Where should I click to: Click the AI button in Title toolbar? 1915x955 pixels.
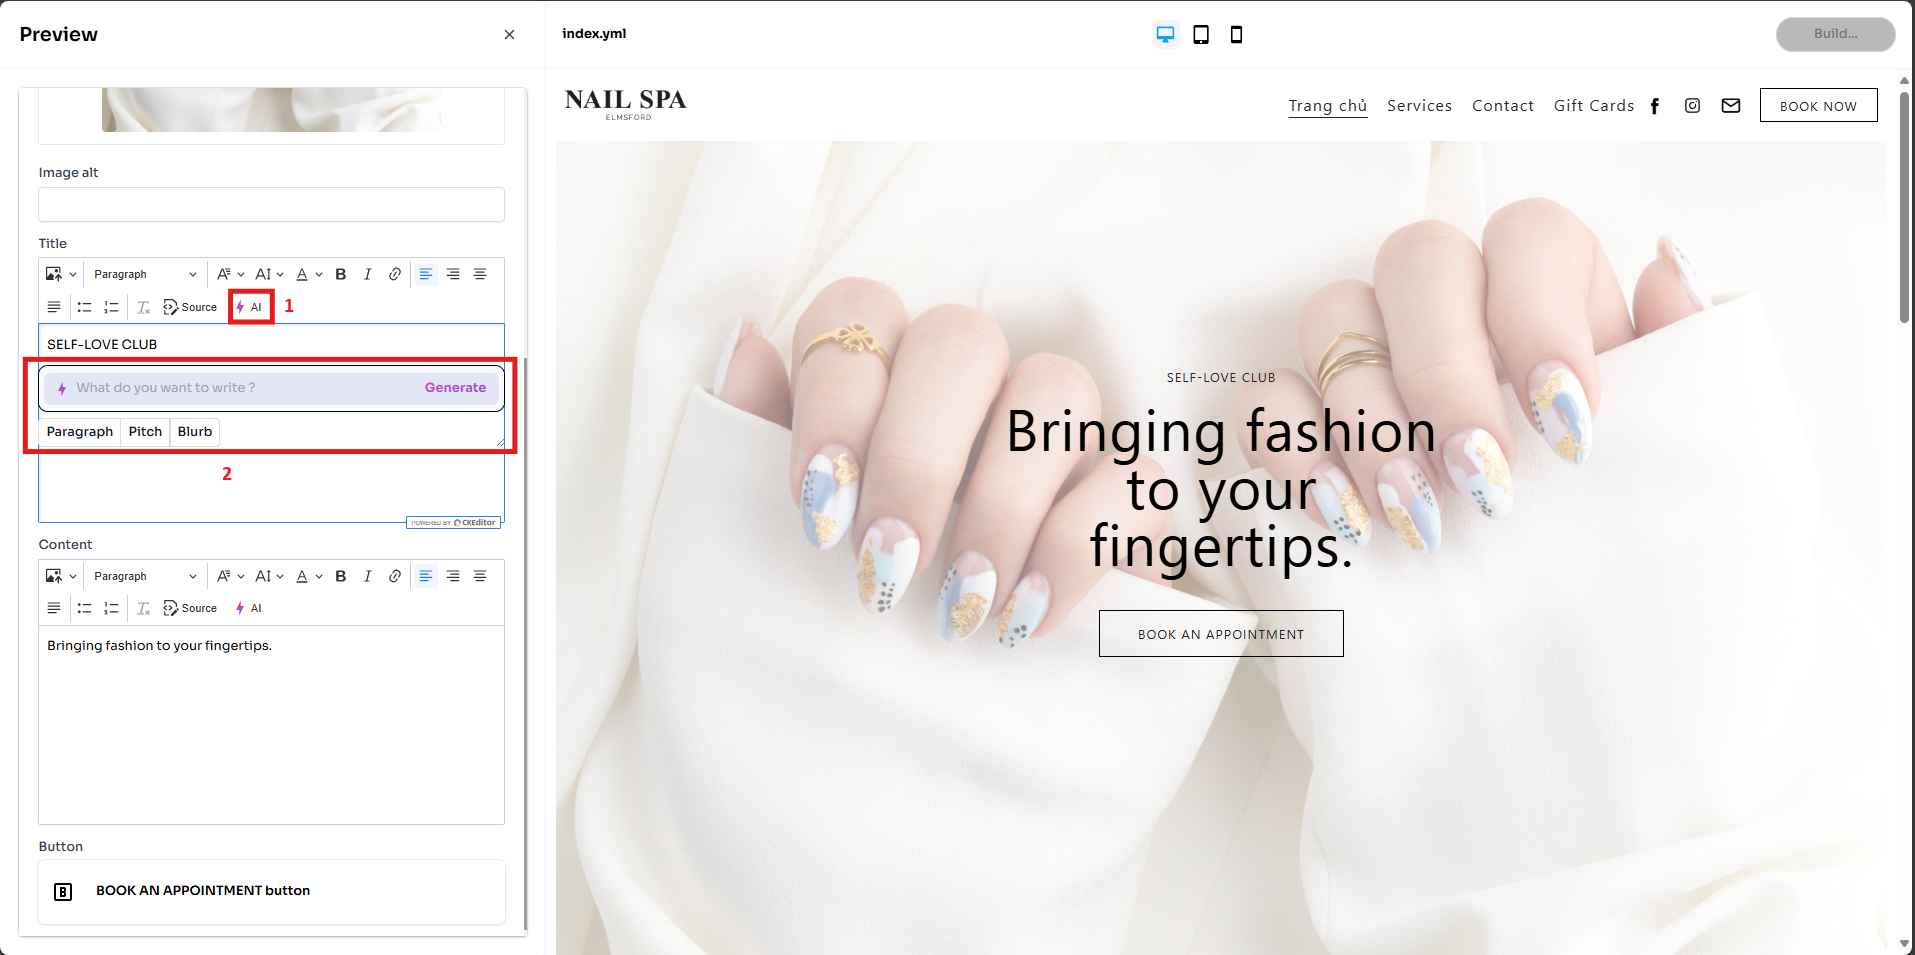click(250, 307)
